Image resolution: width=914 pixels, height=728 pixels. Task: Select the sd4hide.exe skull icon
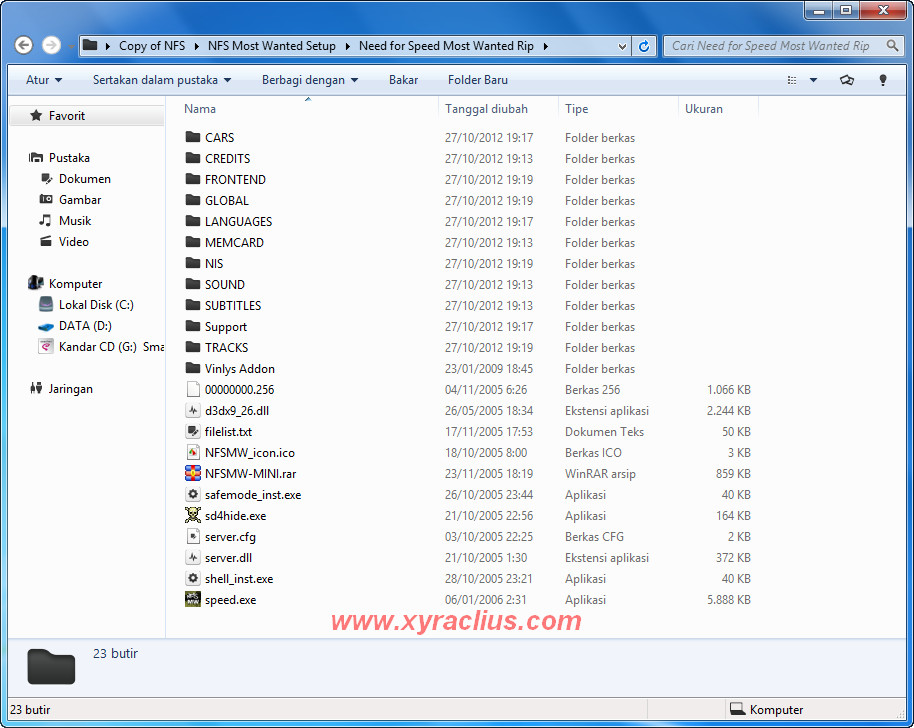tap(193, 515)
